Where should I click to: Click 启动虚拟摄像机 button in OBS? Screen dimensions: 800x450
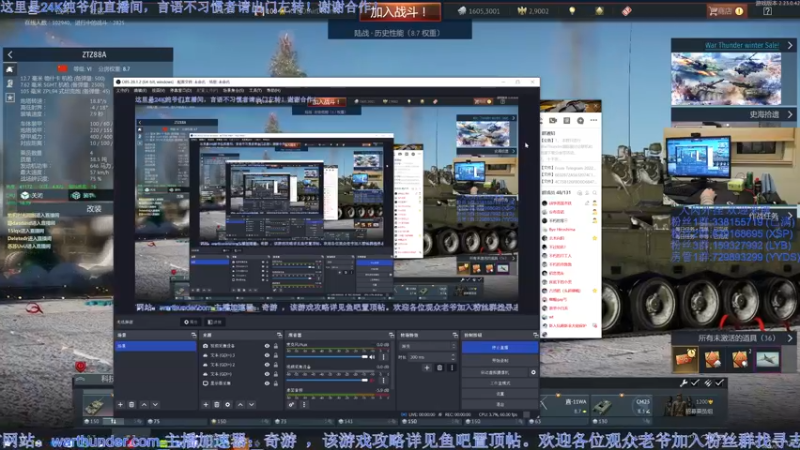pyautogui.click(x=495, y=372)
